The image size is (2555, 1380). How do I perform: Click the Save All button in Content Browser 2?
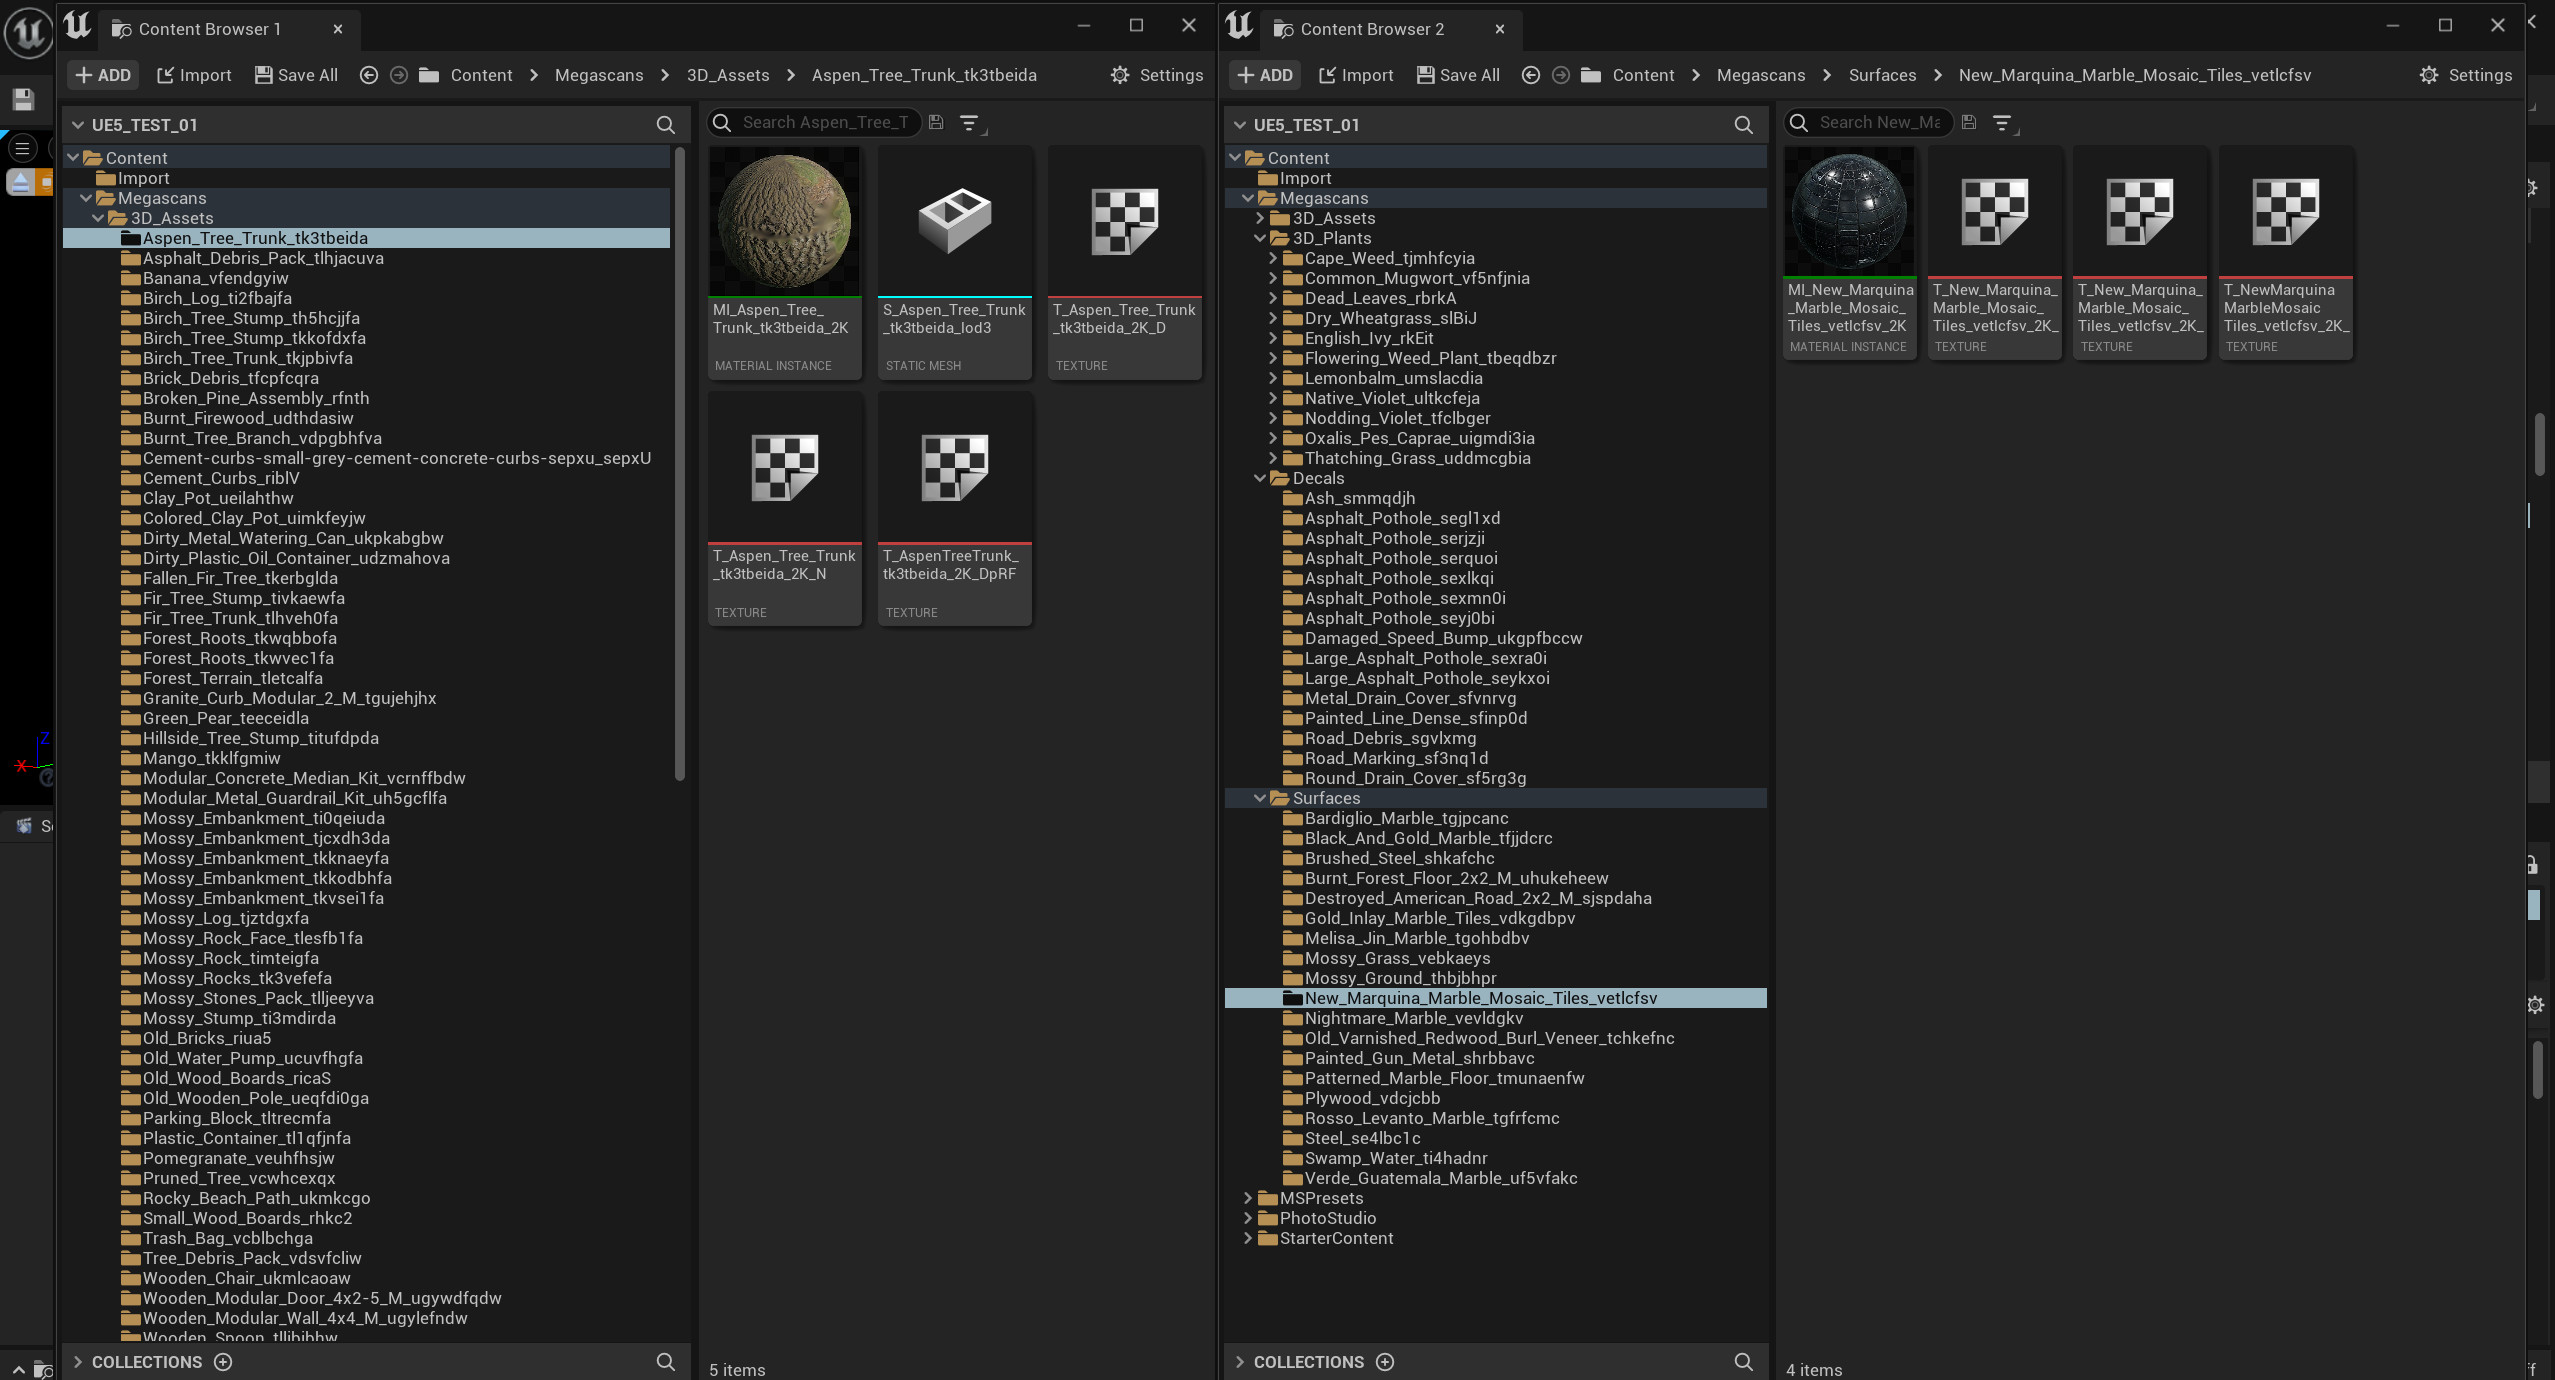tap(1458, 75)
